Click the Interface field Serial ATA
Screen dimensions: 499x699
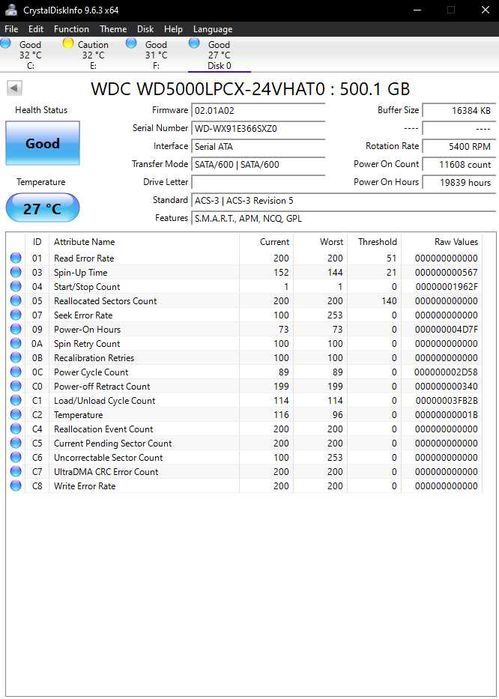258,146
